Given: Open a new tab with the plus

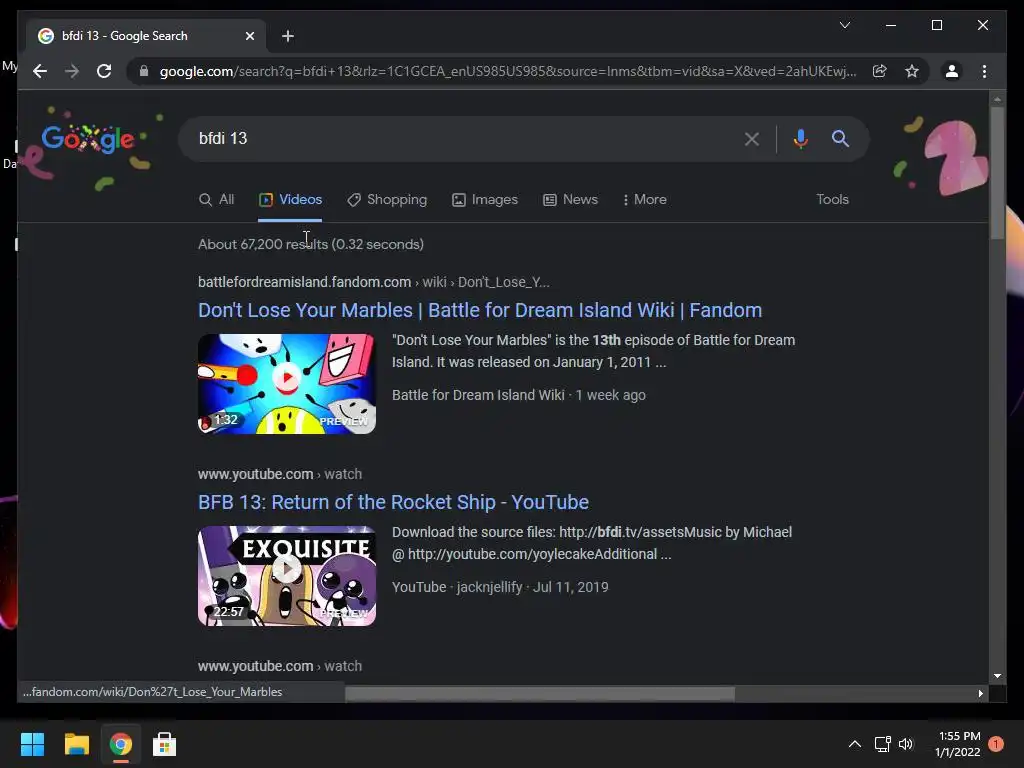Looking at the screenshot, I should click(x=288, y=36).
